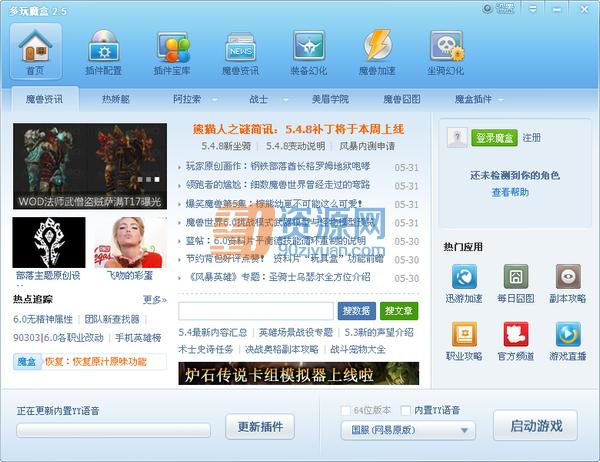Viewport: 600px width, 462px height.
Task: Open 插件配置 plugin configuration icon
Action: [x=104, y=51]
